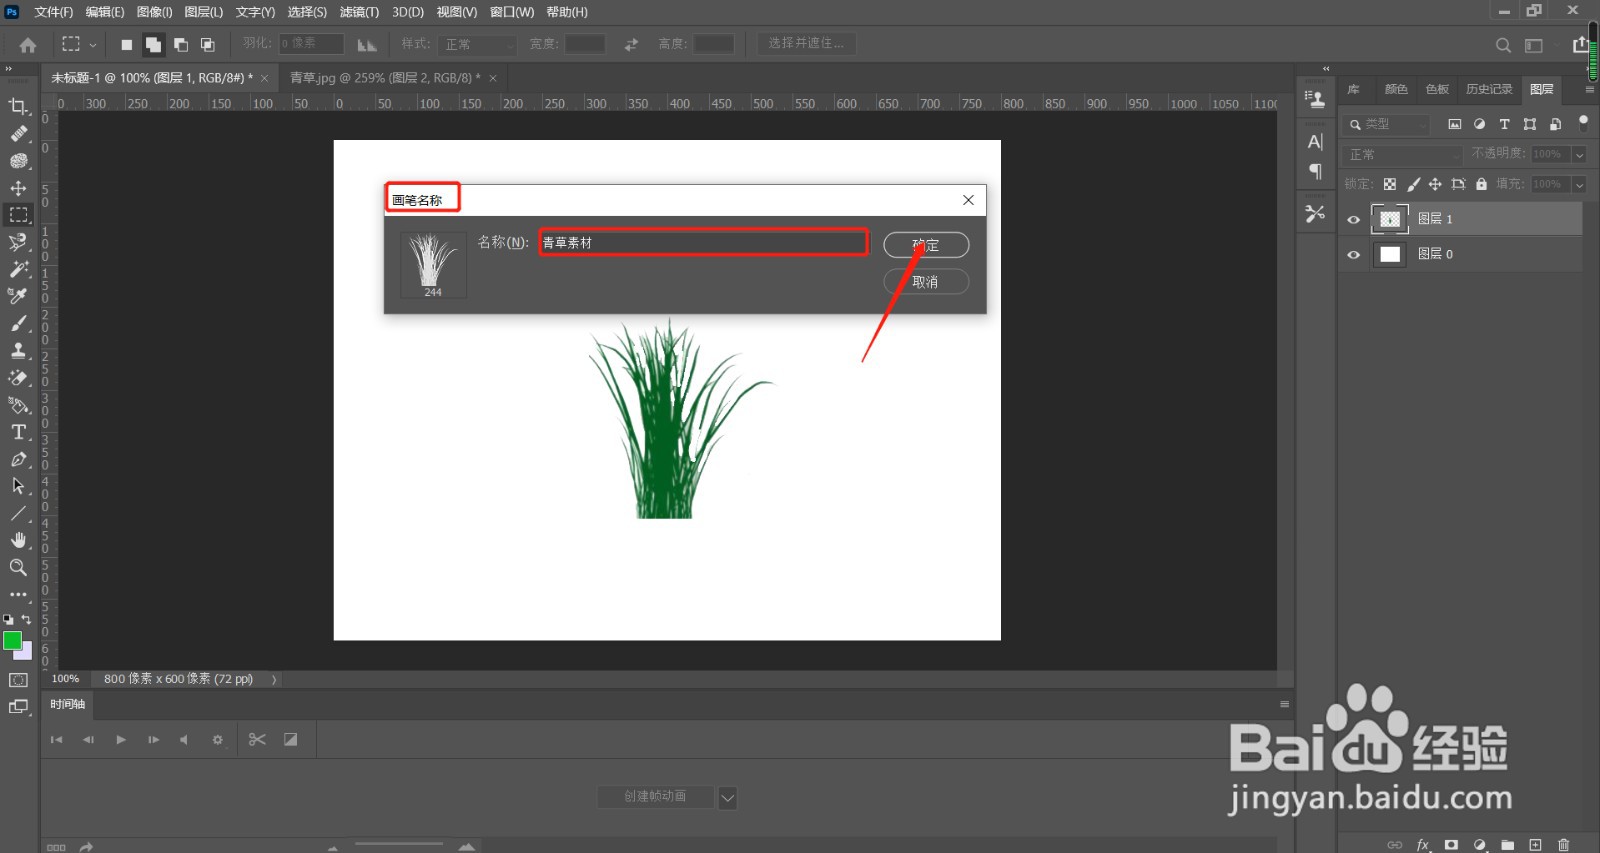The height and width of the screenshot is (853, 1600).
Task: Open Layers panel flyout menu
Action: (x=1589, y=89)
